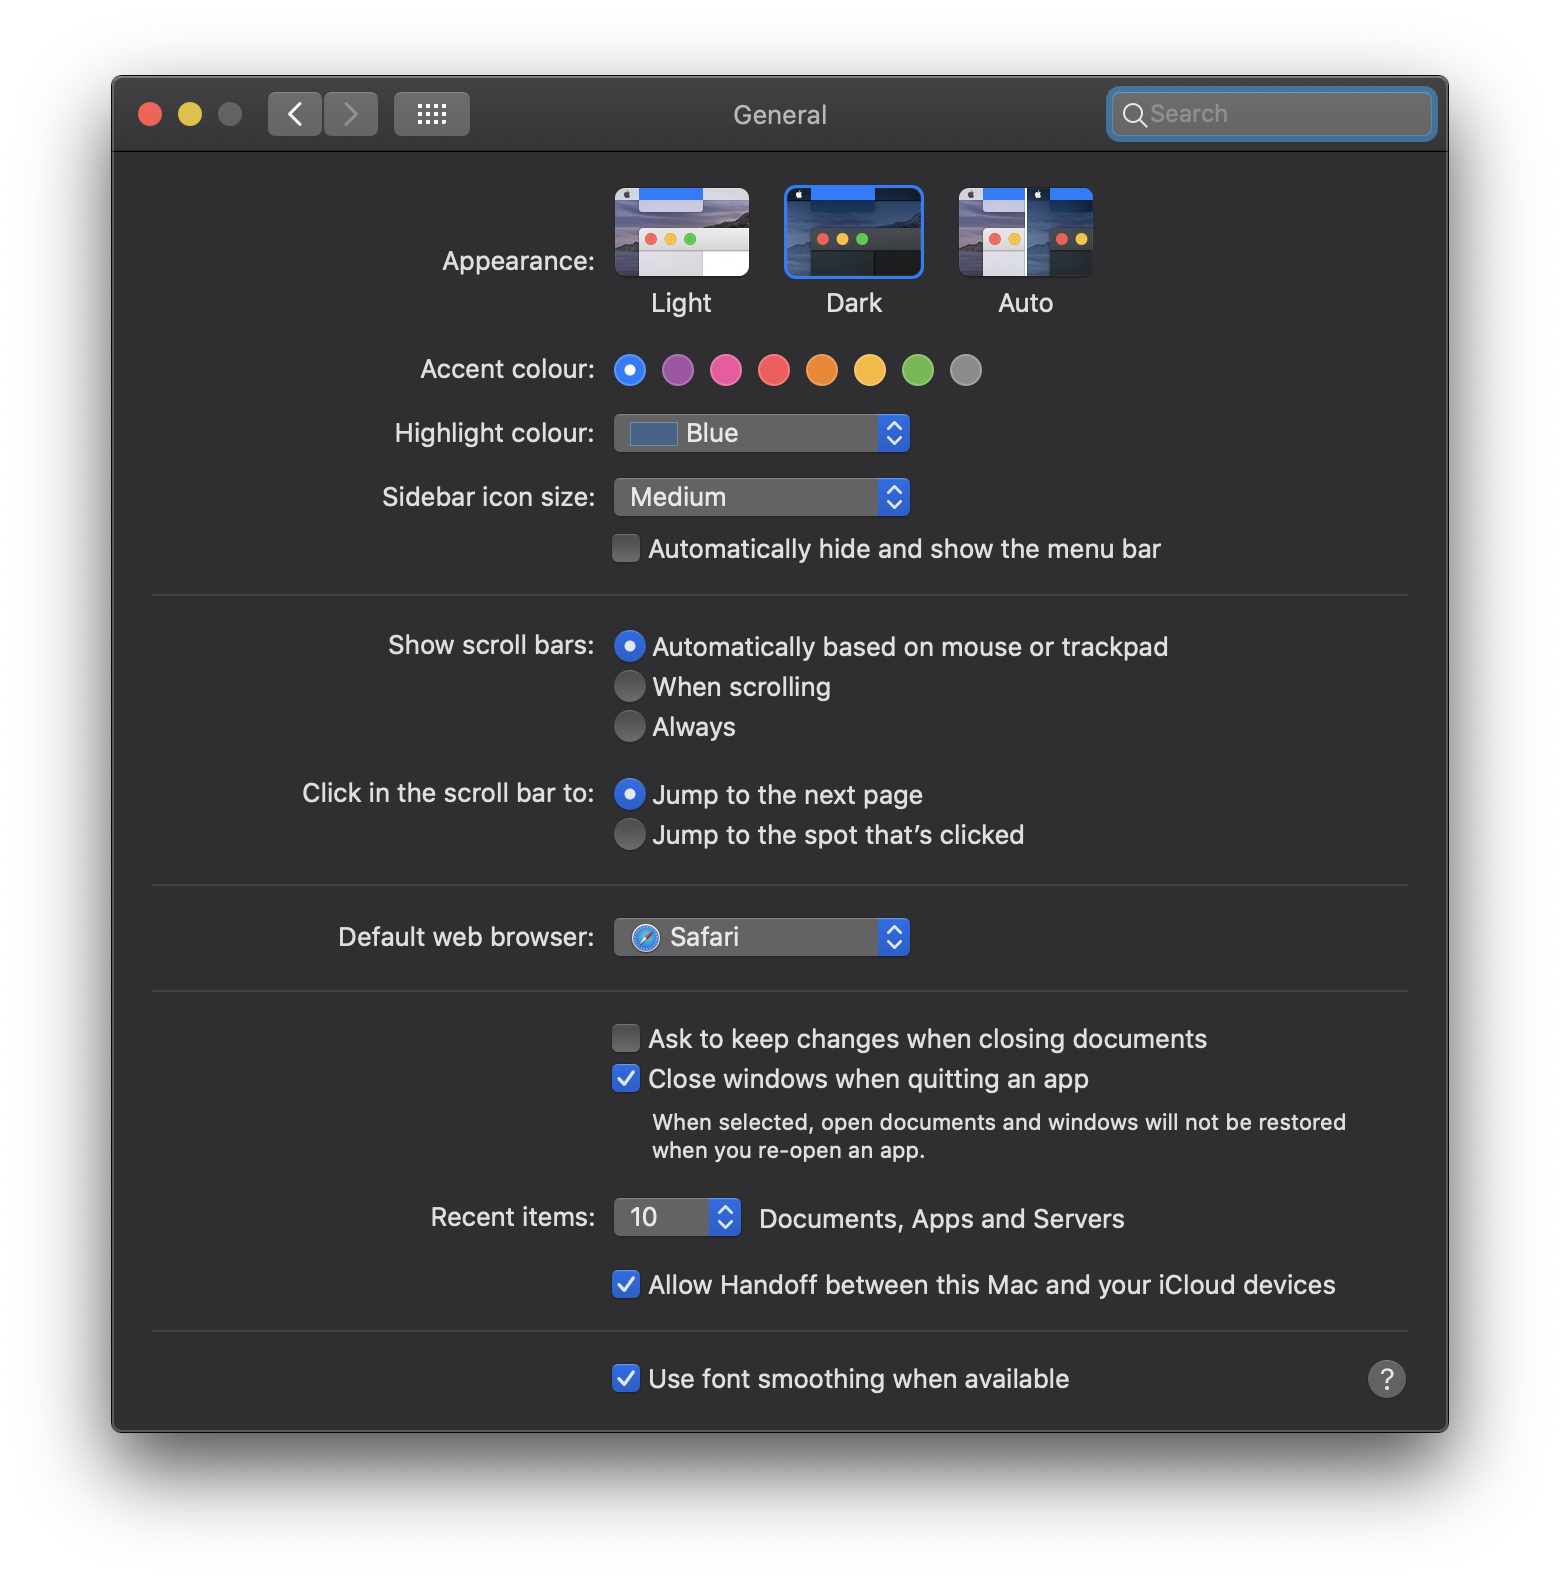Click the magnifier icon in the search field
This screenshot has height=1580, width=1560.
pos(1134,115)
